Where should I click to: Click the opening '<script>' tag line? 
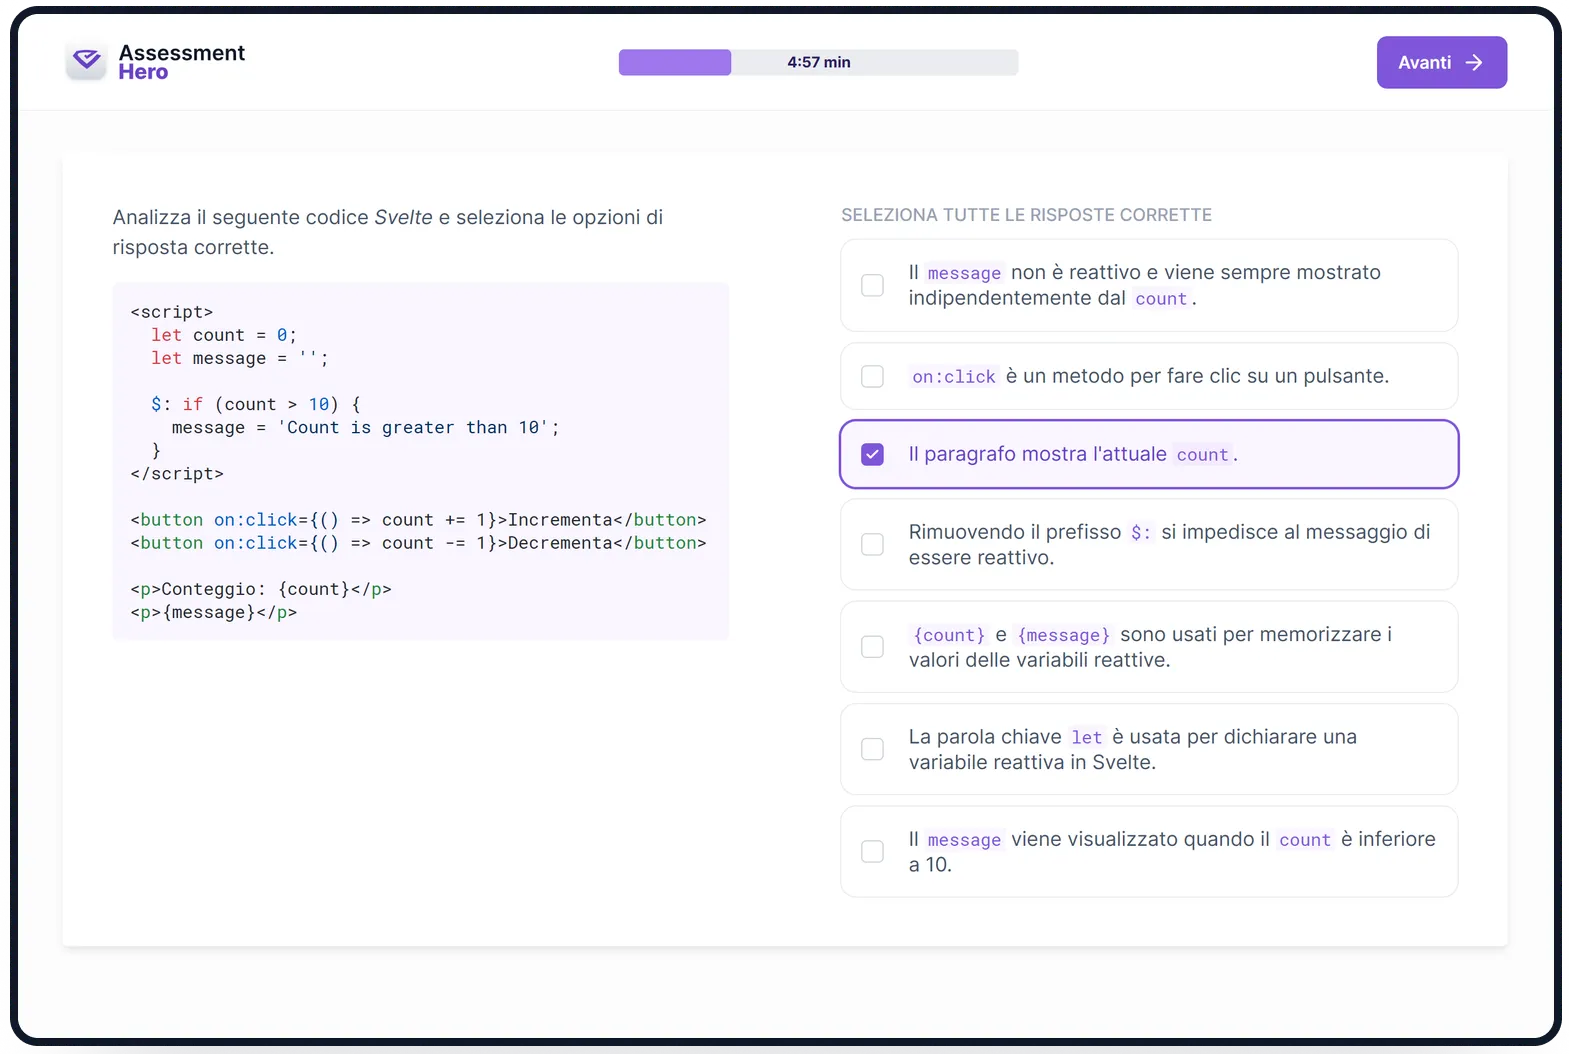click(x=172, y=312)
